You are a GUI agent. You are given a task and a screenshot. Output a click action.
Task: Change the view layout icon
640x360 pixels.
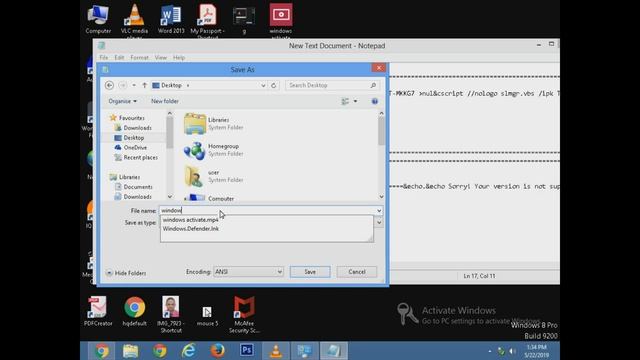click(x=345, y=101)
